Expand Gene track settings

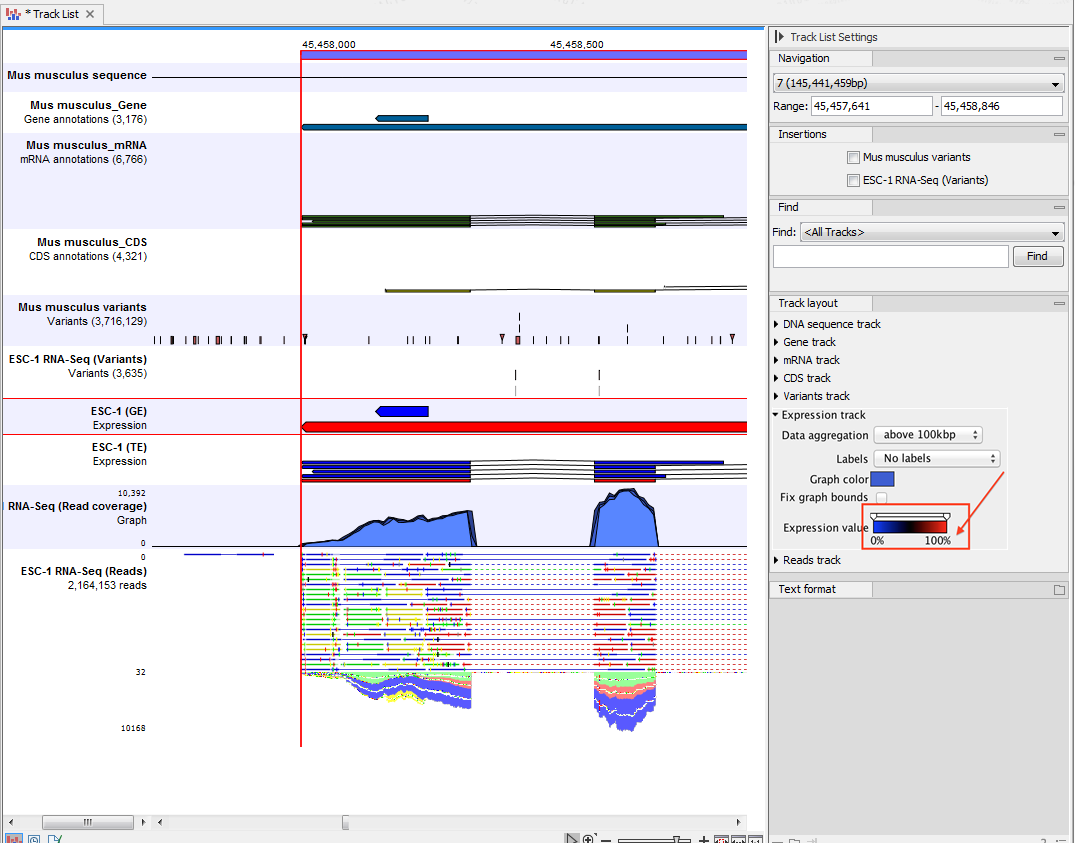[x=776, y=342]
